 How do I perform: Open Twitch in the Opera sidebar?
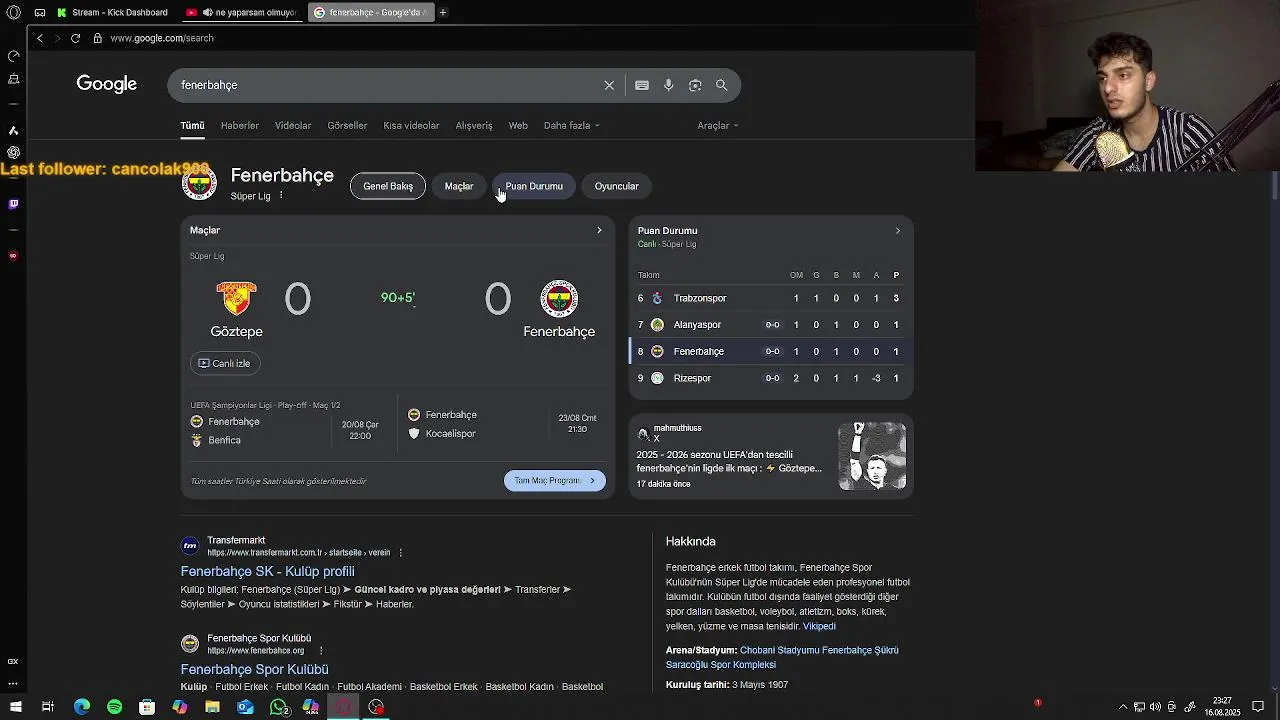click(13, 204)
